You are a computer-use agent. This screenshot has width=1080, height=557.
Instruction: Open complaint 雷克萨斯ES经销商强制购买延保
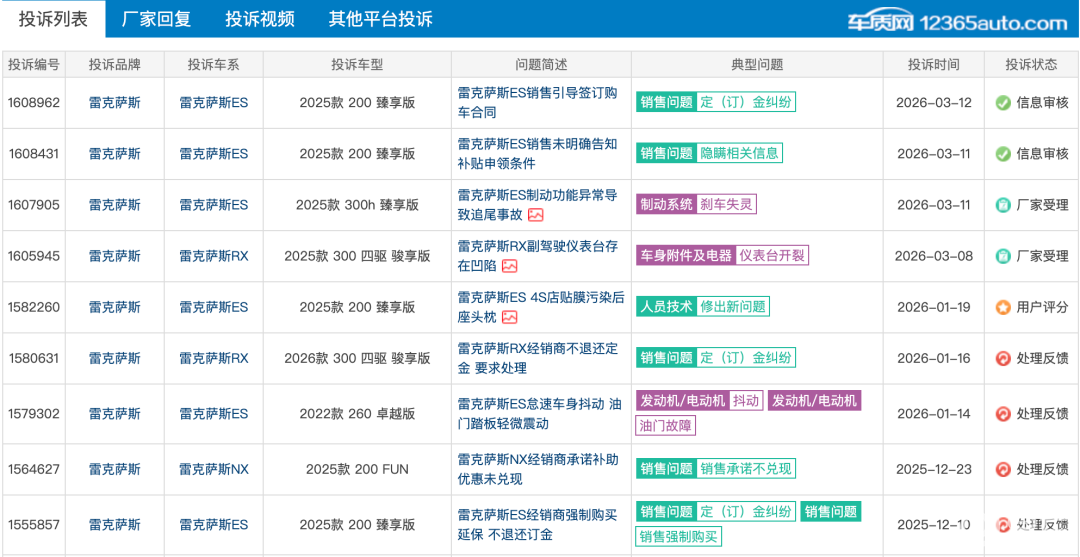point(537,524)
